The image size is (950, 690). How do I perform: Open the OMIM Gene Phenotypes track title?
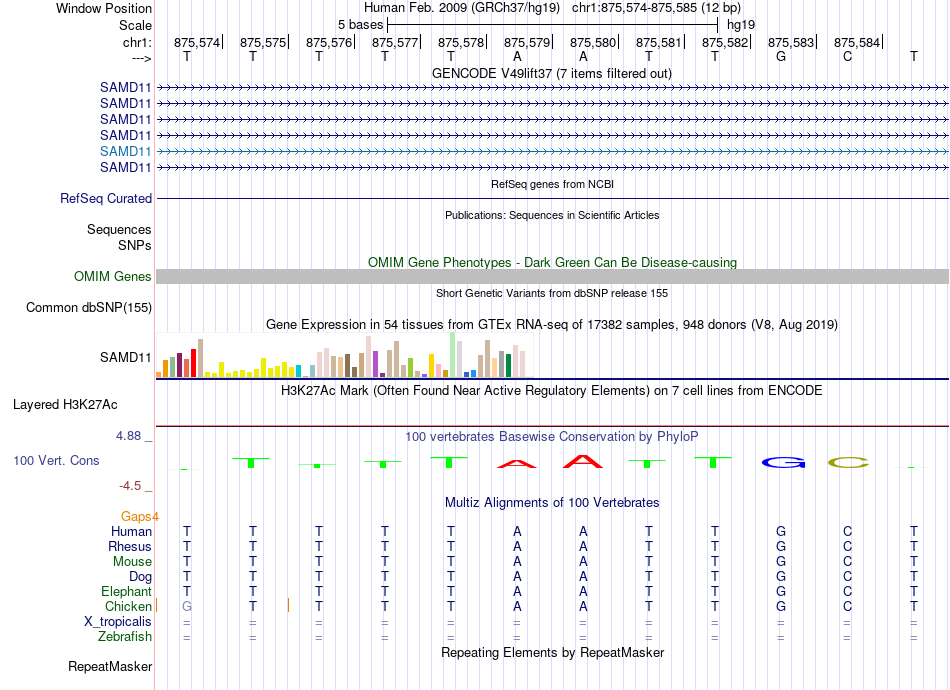coord(552,262)
